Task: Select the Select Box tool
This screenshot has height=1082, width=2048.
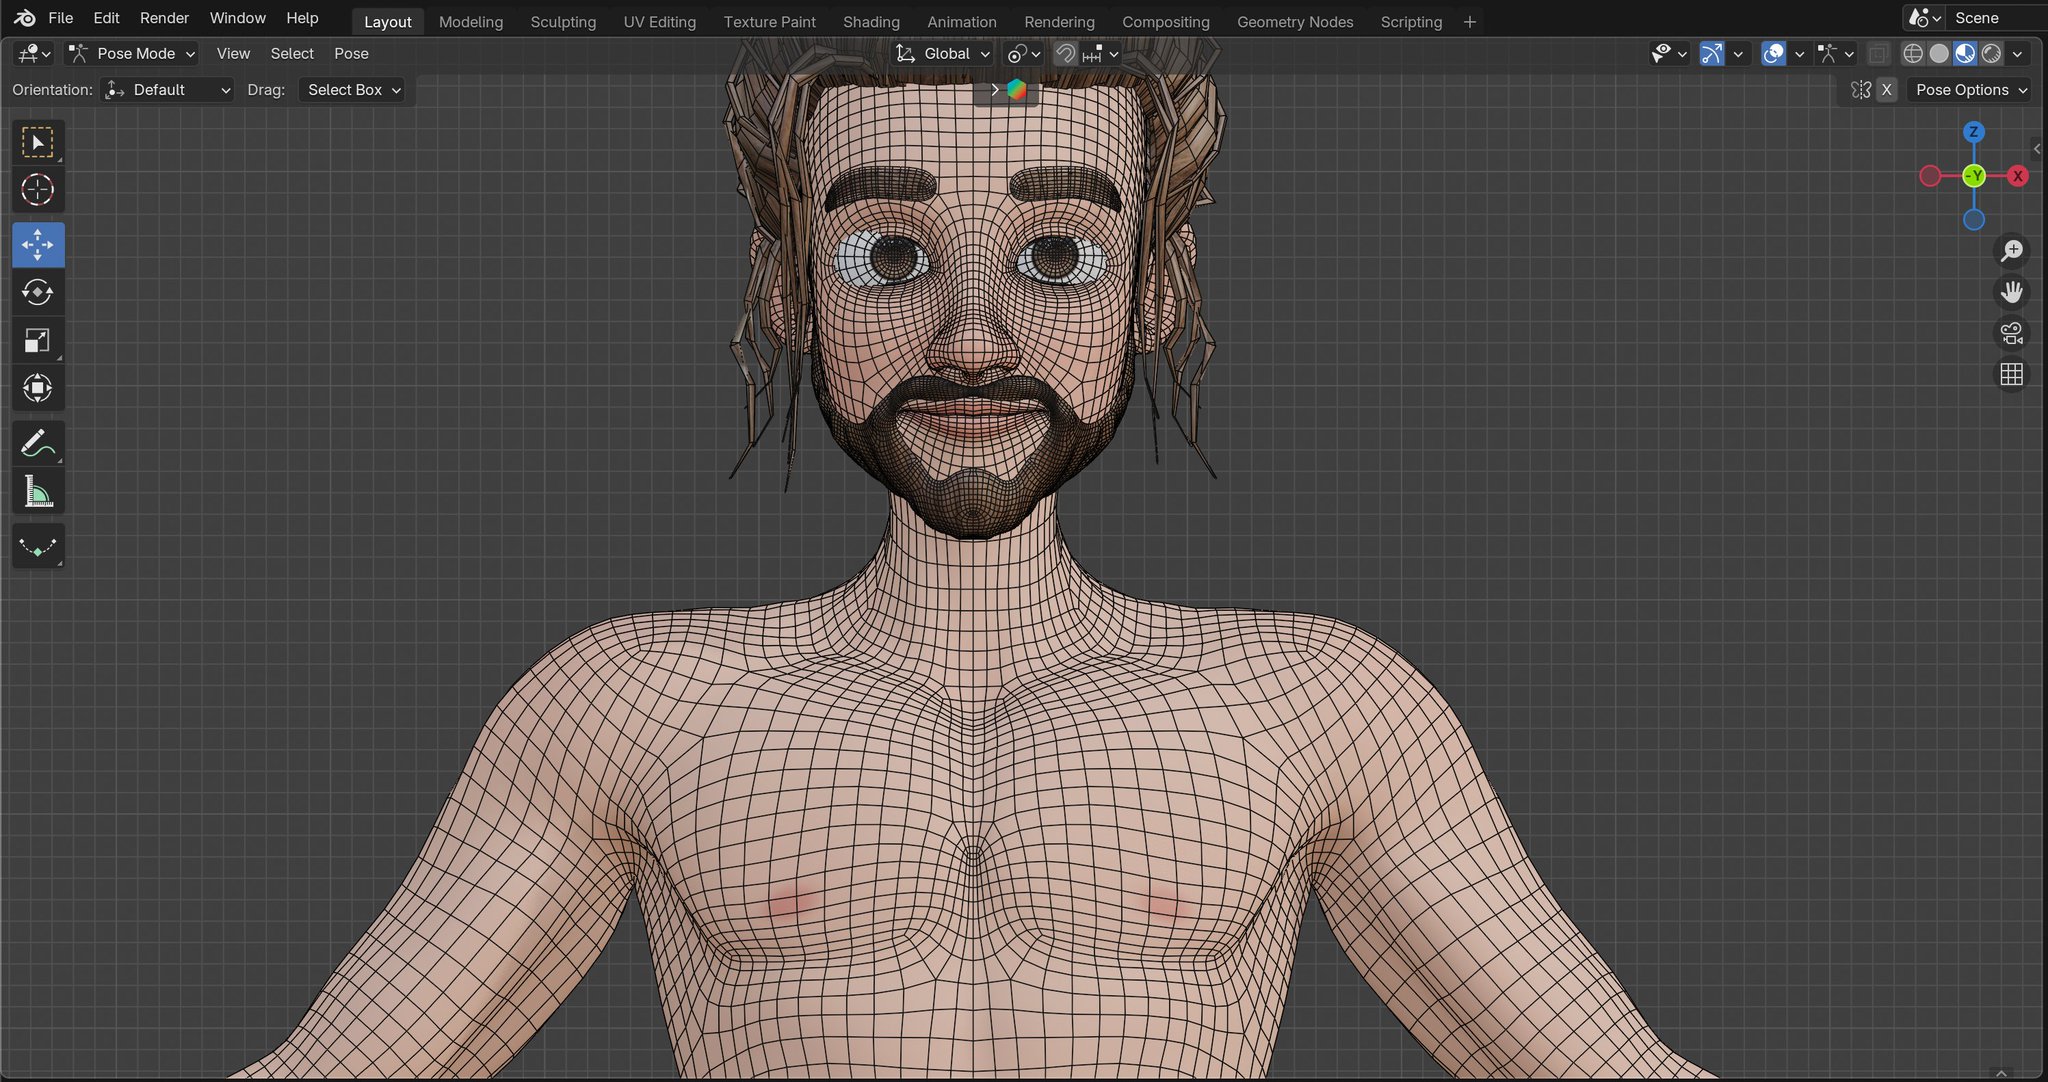Action: (38, 142)
